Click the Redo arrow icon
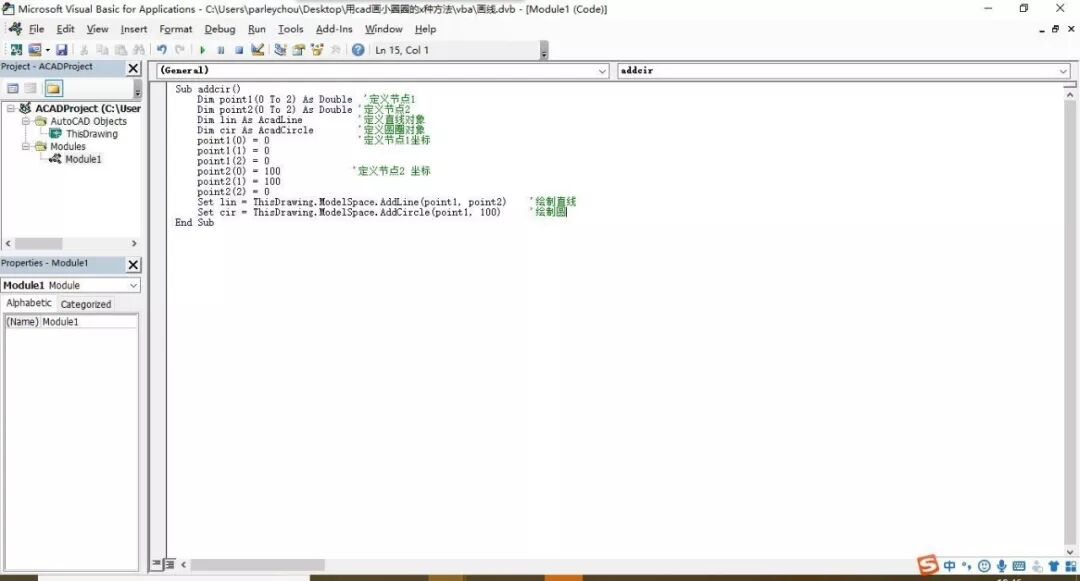The height and width of the screenshot is (581, 1080). 180,50
